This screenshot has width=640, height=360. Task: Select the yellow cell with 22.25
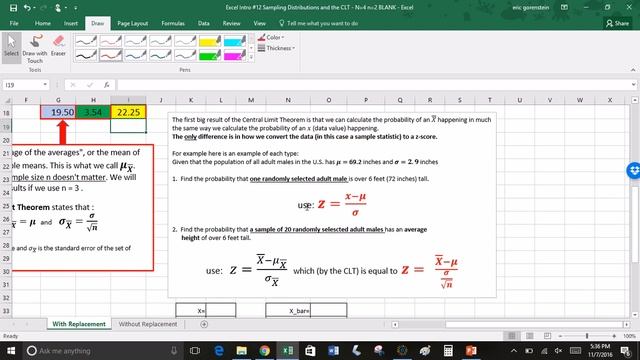128,112
